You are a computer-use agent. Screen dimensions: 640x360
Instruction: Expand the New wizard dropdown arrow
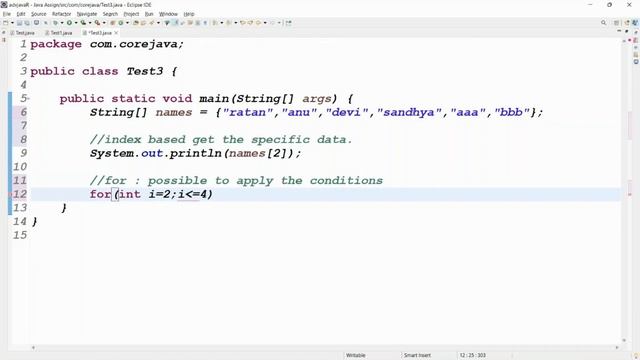click(12, 23)
